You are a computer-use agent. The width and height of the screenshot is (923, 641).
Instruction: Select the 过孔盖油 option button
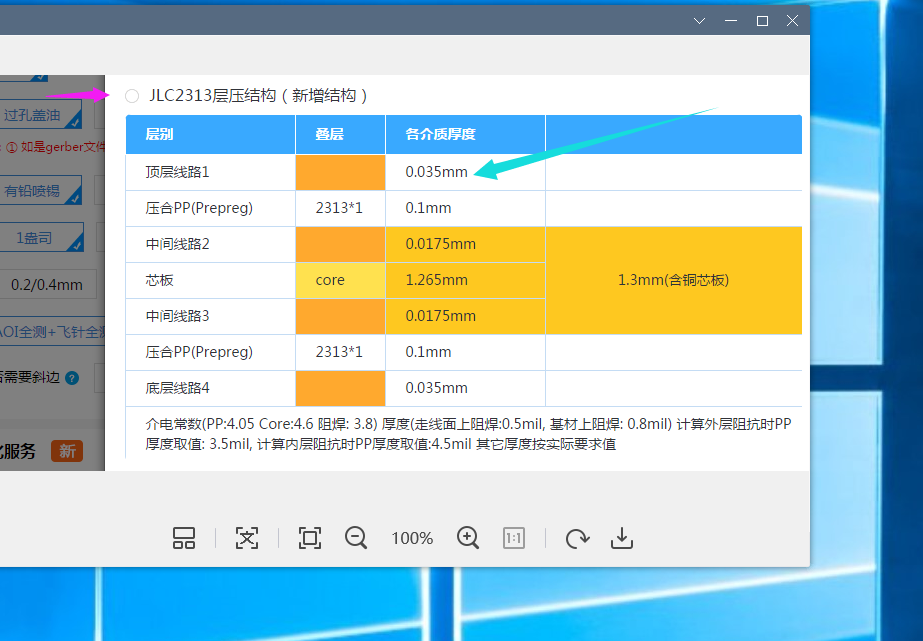pyautogui.click(x=40, y=114)
